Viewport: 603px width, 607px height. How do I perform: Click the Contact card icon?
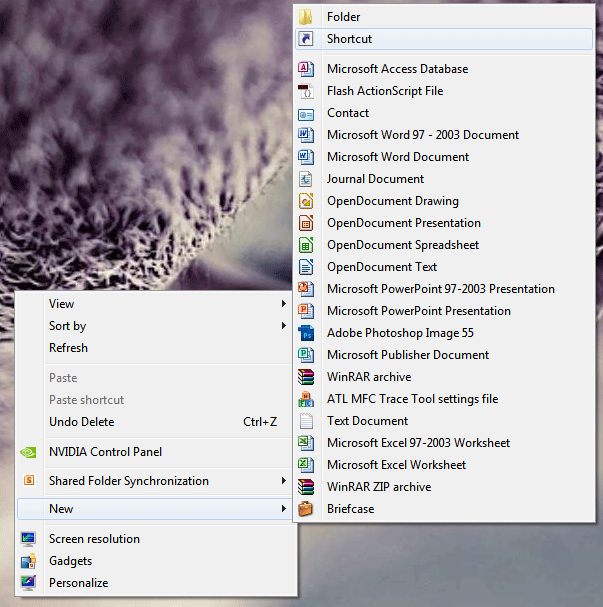tap(306, 115)
